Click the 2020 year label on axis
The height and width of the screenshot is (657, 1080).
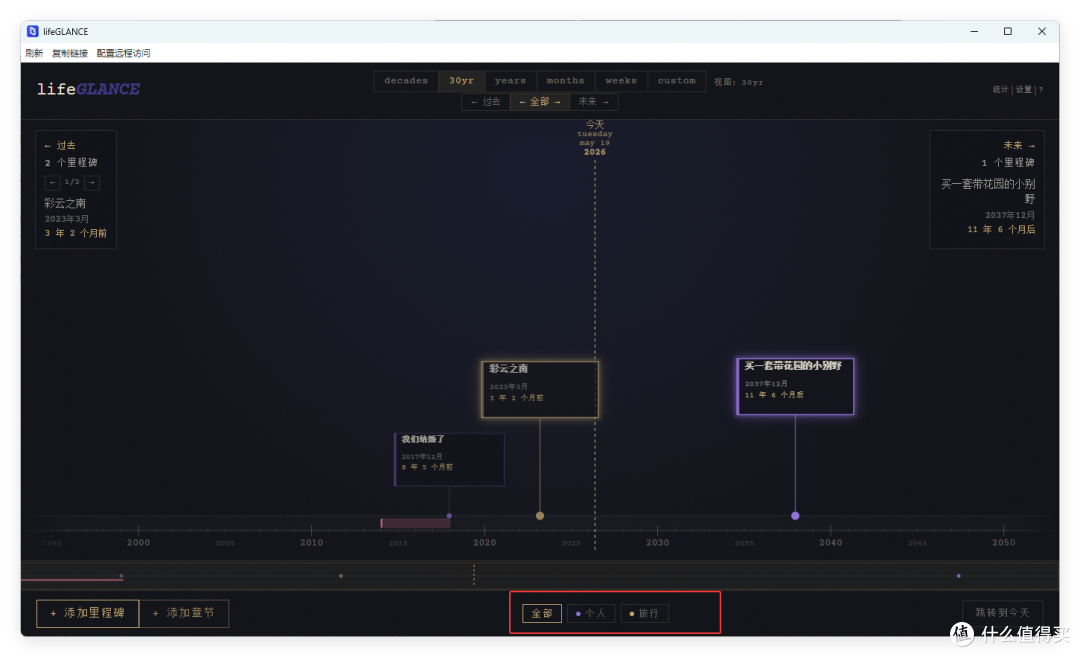point(485,543)
